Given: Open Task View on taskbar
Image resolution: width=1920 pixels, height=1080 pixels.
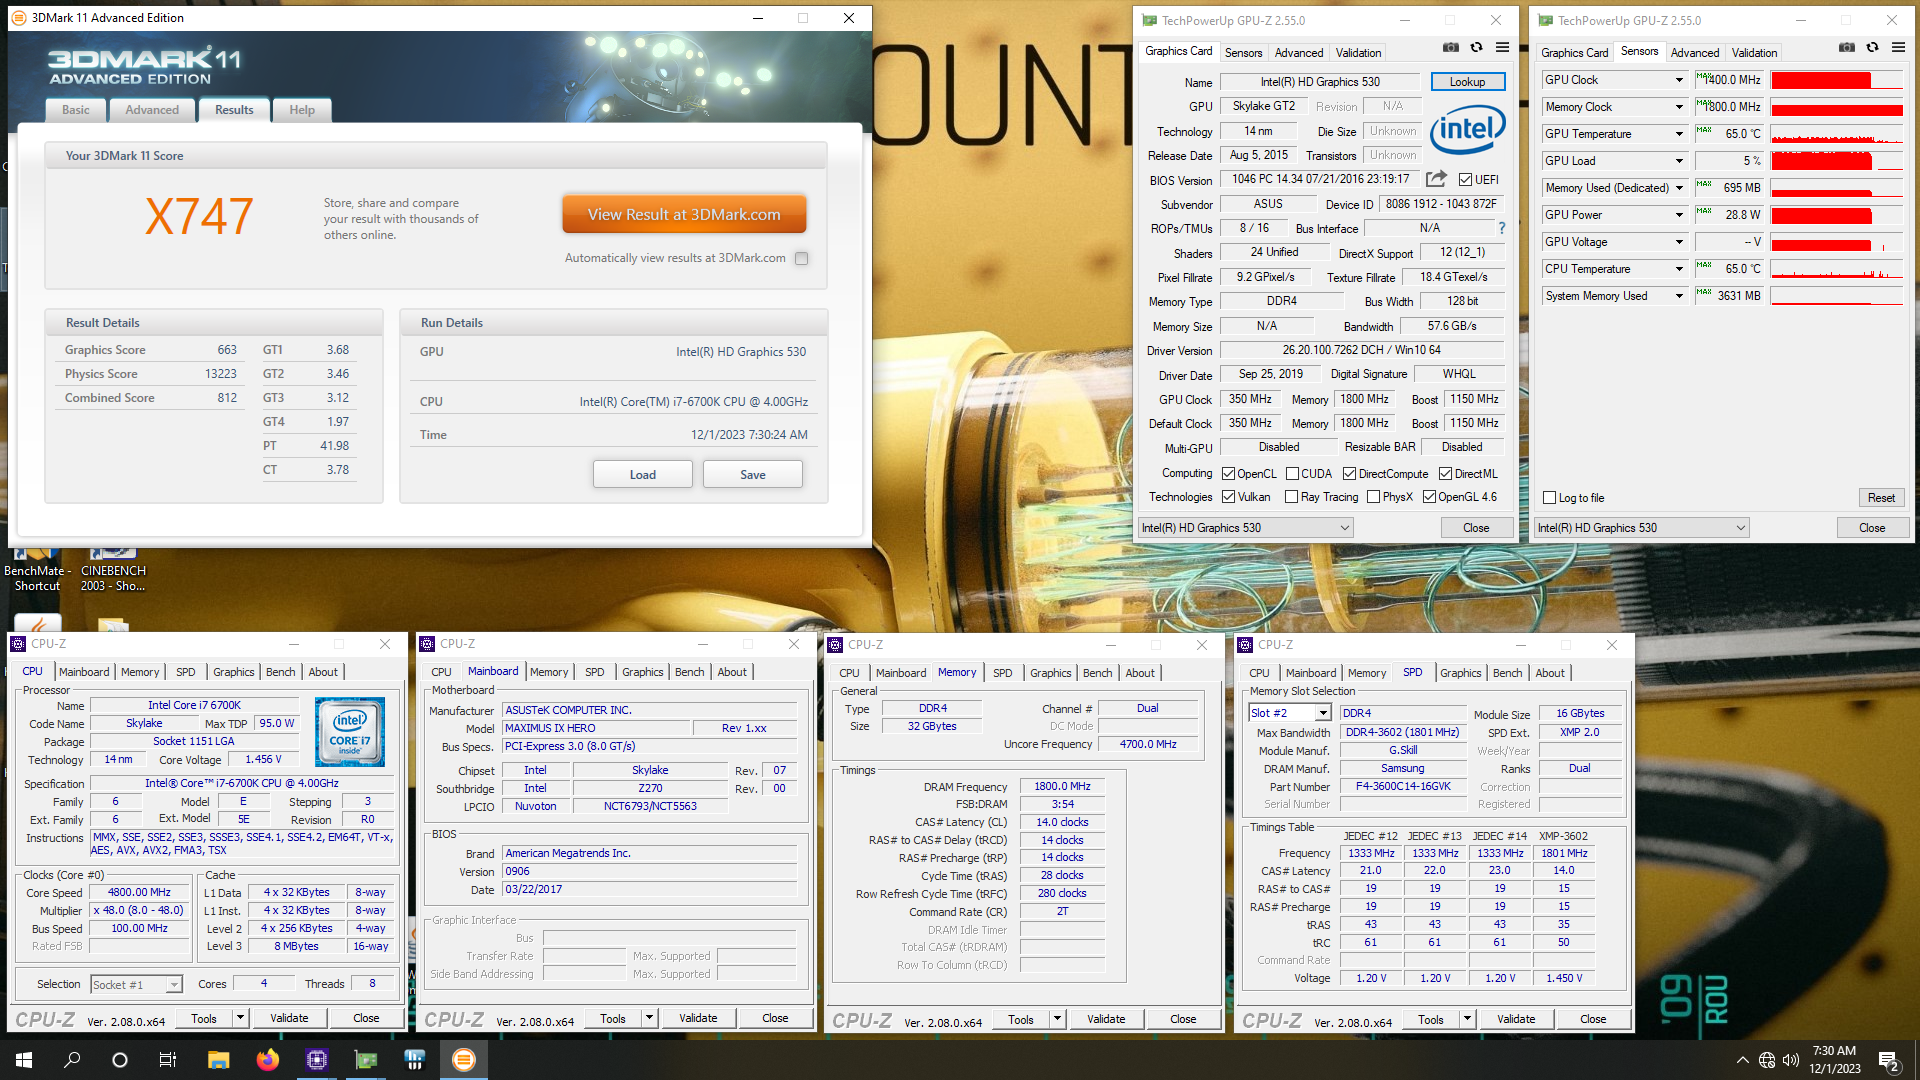Looking at the screenshot, I should point(168,1060).
